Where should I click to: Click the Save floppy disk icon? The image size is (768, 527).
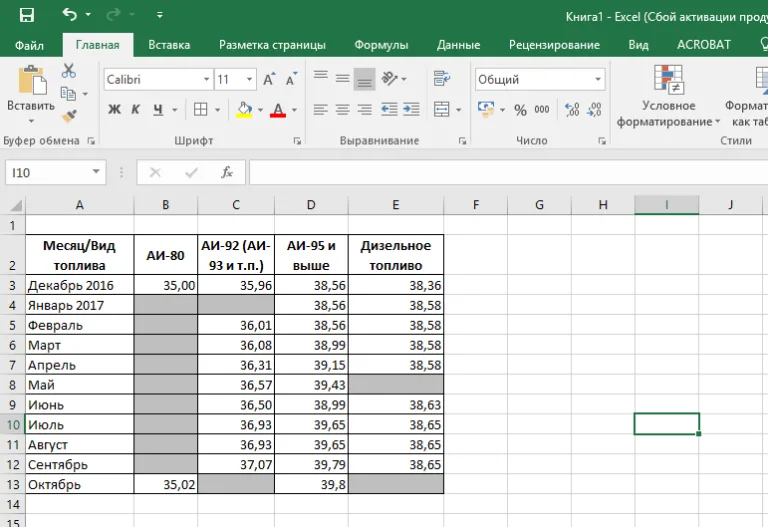click(x=26, y=15)
